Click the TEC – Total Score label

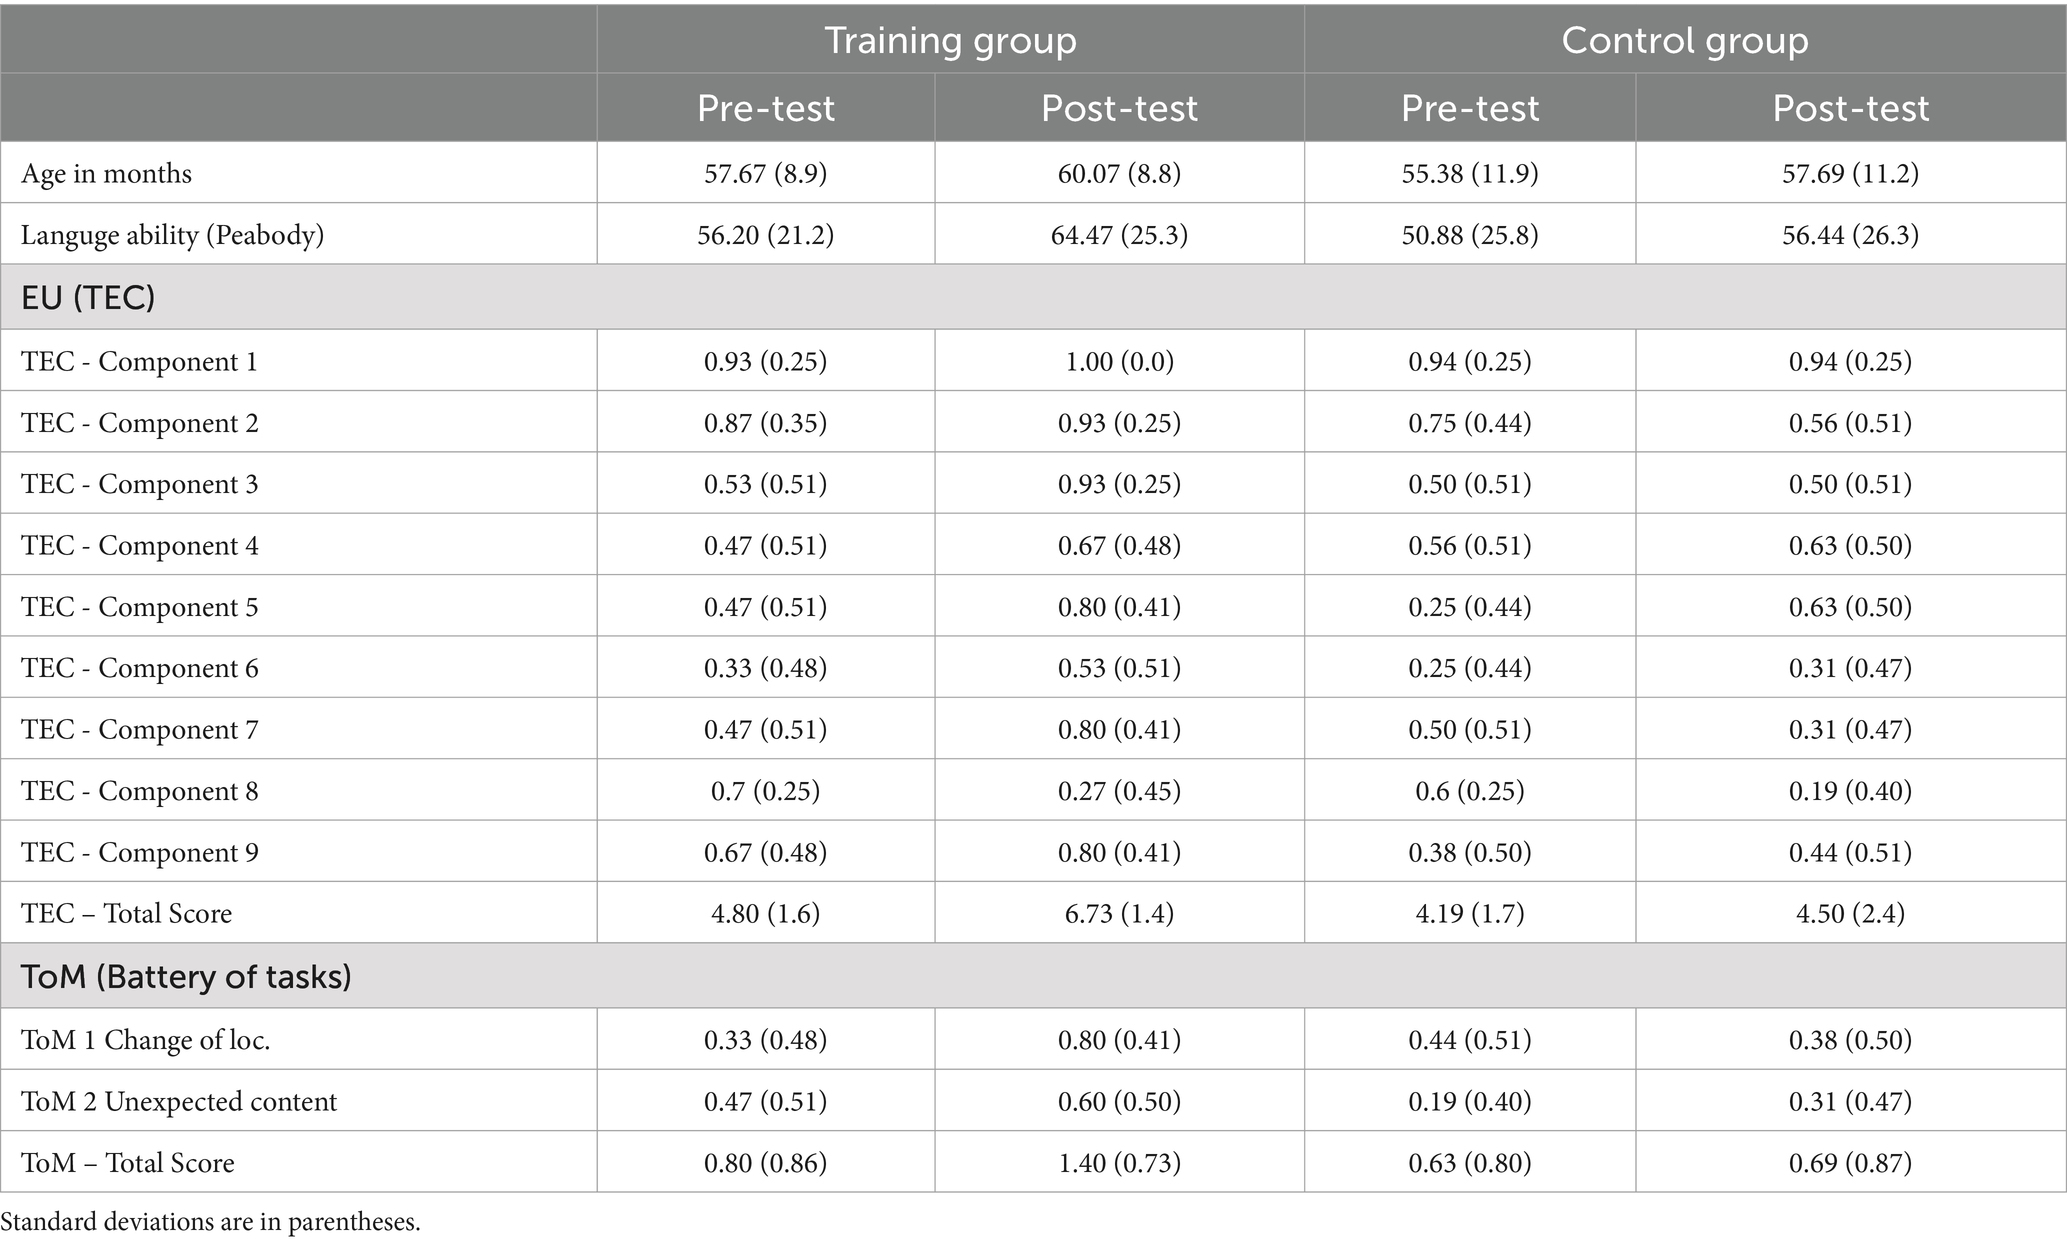[126, 913]
